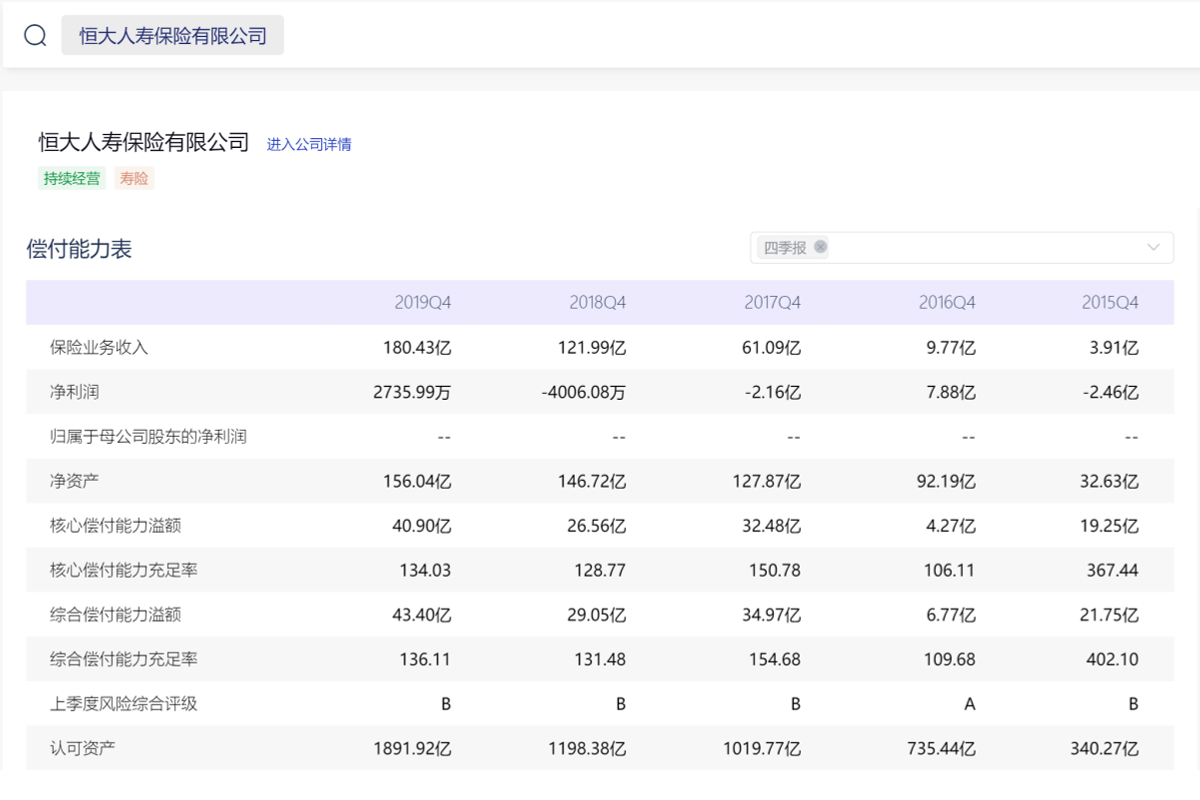Click the 128.77 core adequacy ratio
Image resolution: width=1200 pixels, height=800 pixels.
coord(600,570)
